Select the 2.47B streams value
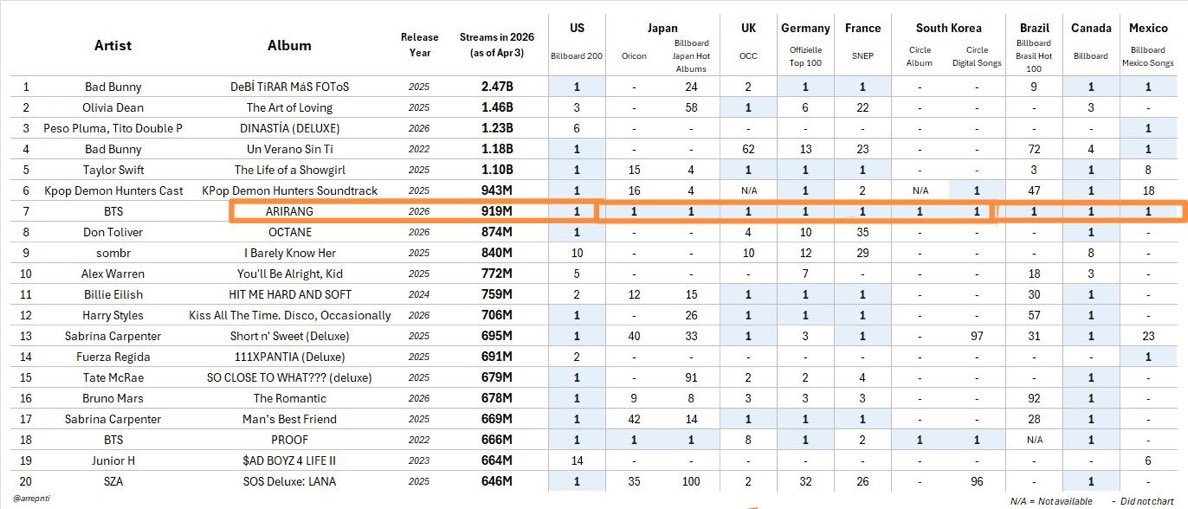This screenshot has width=1188, height=509. tap(497, 86)
